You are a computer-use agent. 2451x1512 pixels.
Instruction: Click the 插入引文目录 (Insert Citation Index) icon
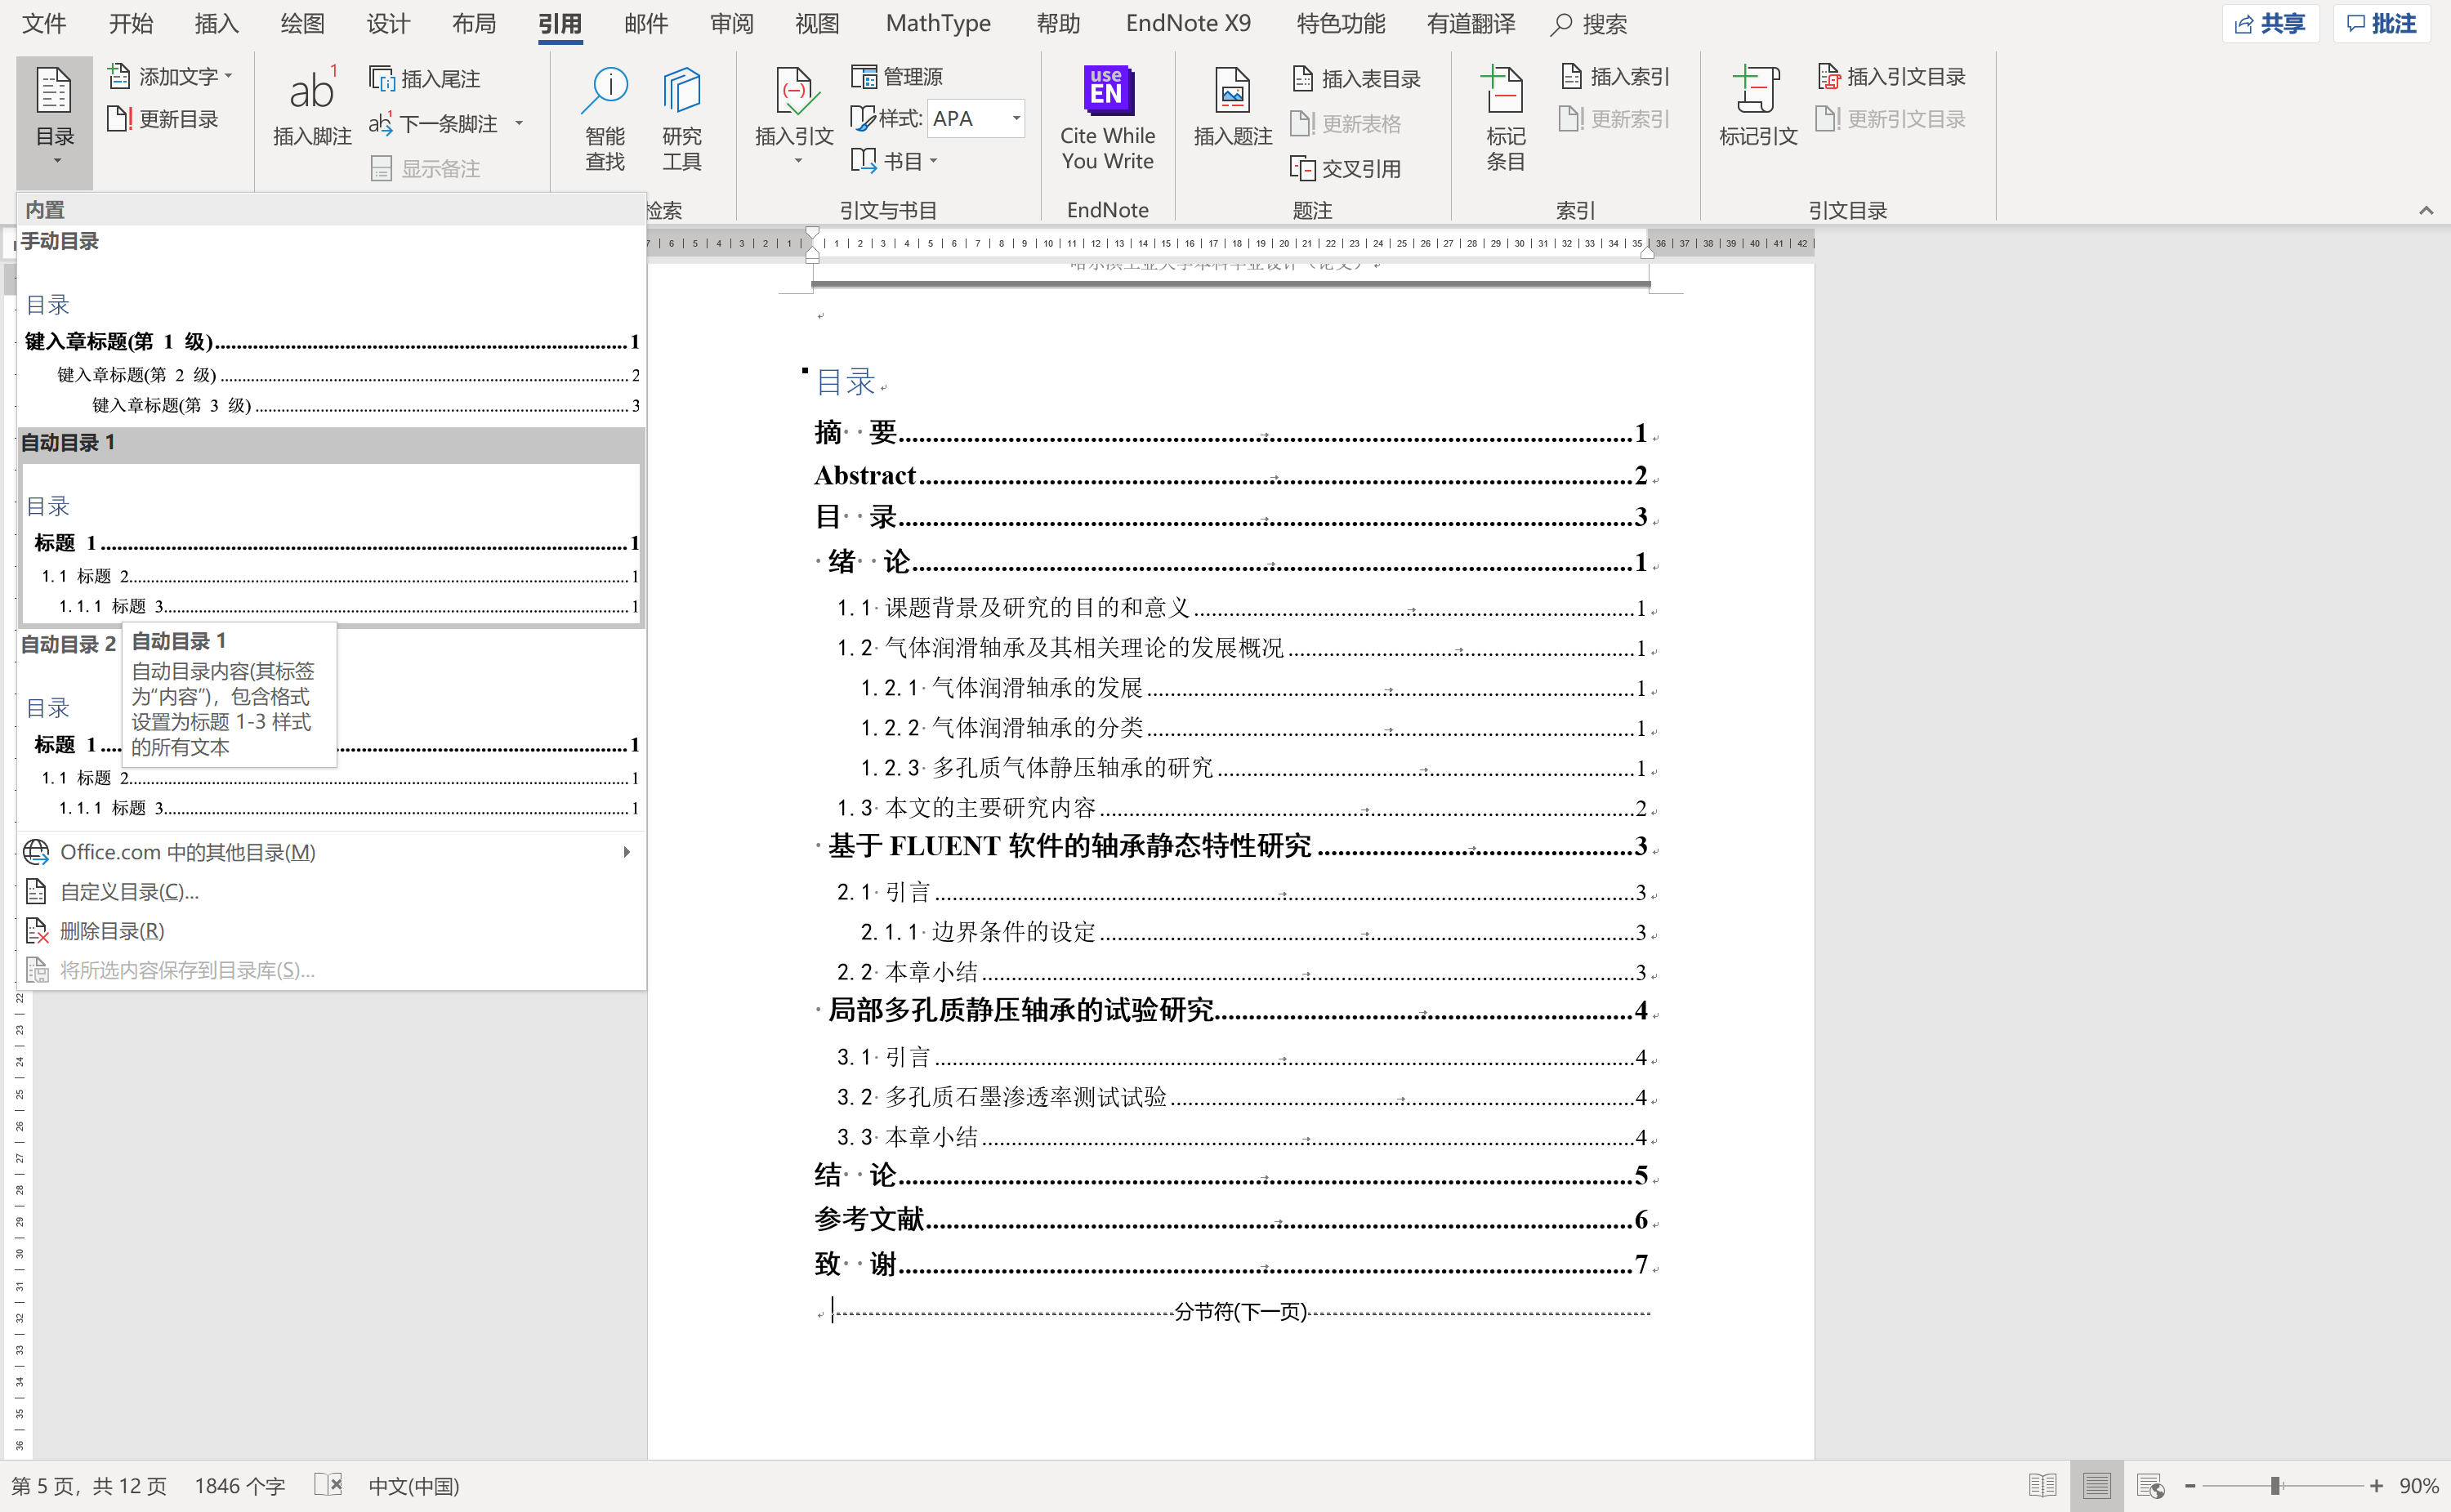(1898, 75)
